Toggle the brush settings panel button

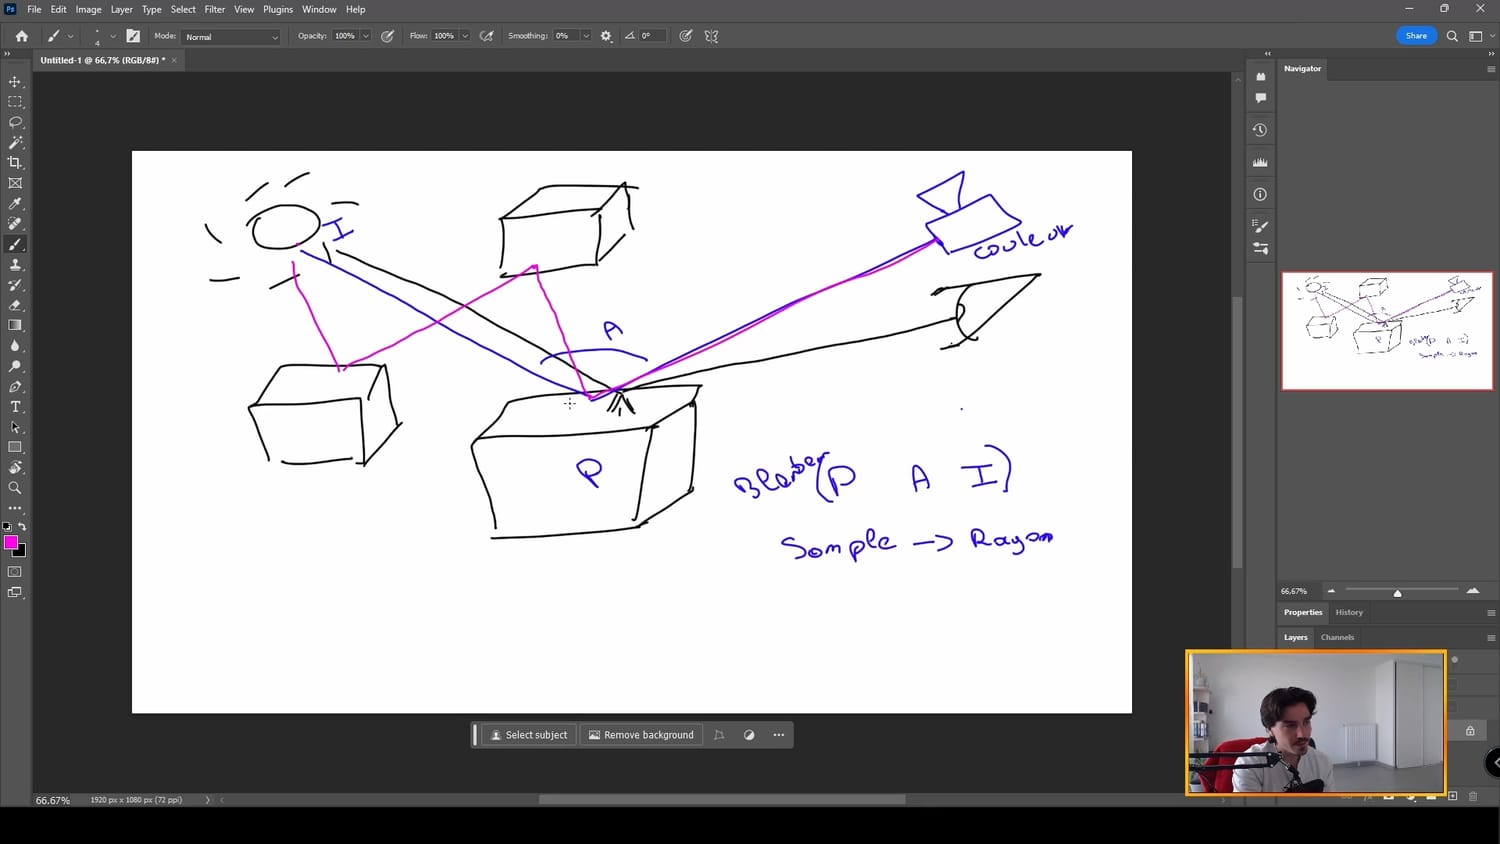pos(133,36)
